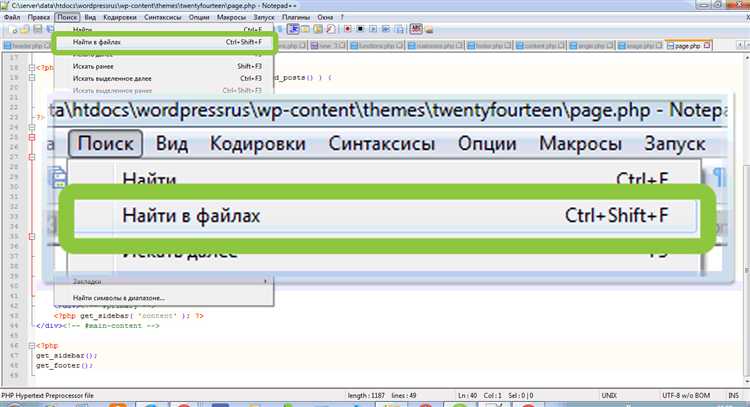Switch to the single.php tab
Viewport: 750px width, 407px height.
click(x=591, y=46)
